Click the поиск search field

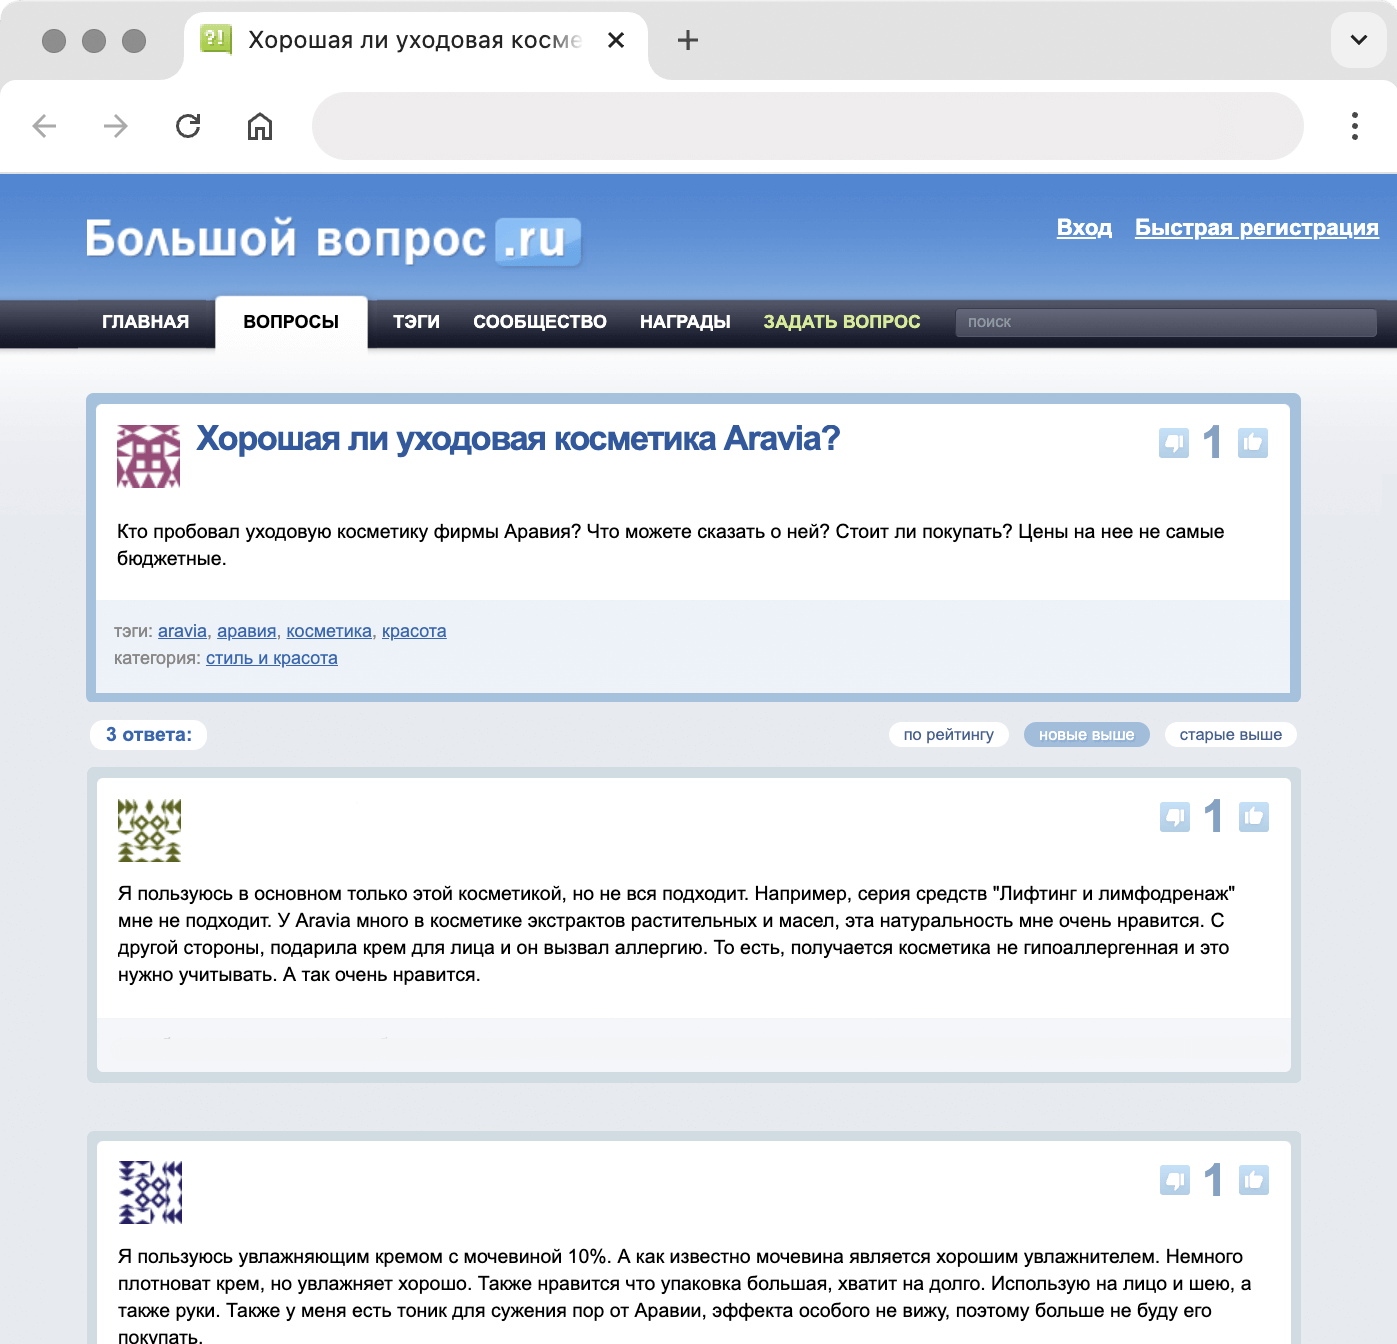click(1166, 322)
